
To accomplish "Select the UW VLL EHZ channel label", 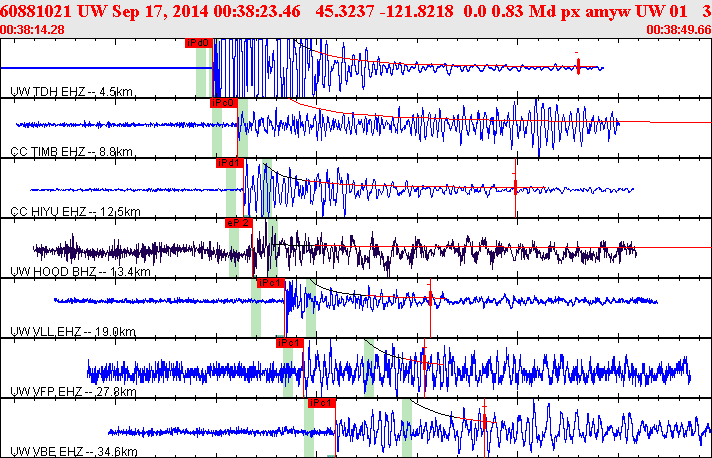I will click(73, 331).
